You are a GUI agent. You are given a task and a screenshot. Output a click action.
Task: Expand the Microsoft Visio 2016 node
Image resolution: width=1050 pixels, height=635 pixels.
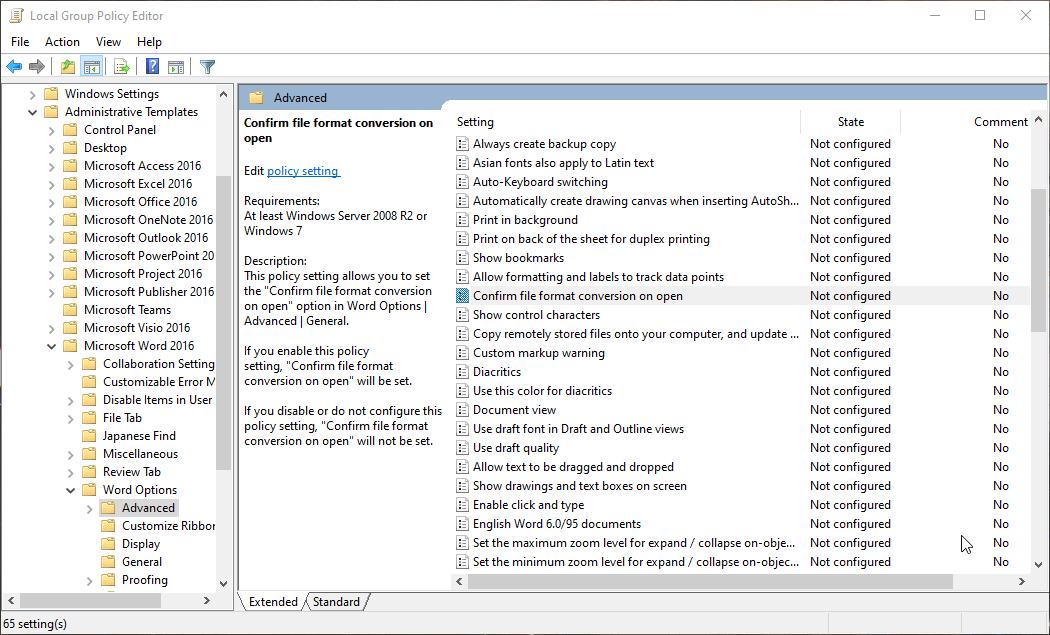(x=52, y=329)
